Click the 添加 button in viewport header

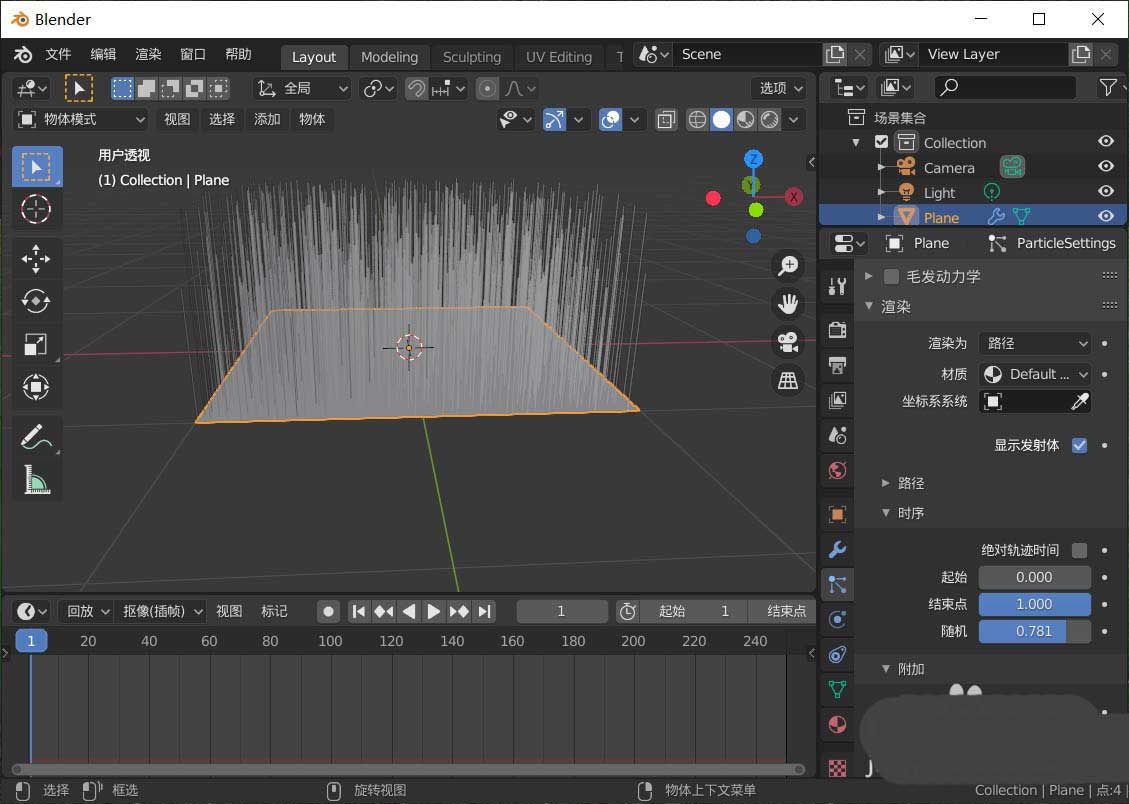(x=267, y=119)
